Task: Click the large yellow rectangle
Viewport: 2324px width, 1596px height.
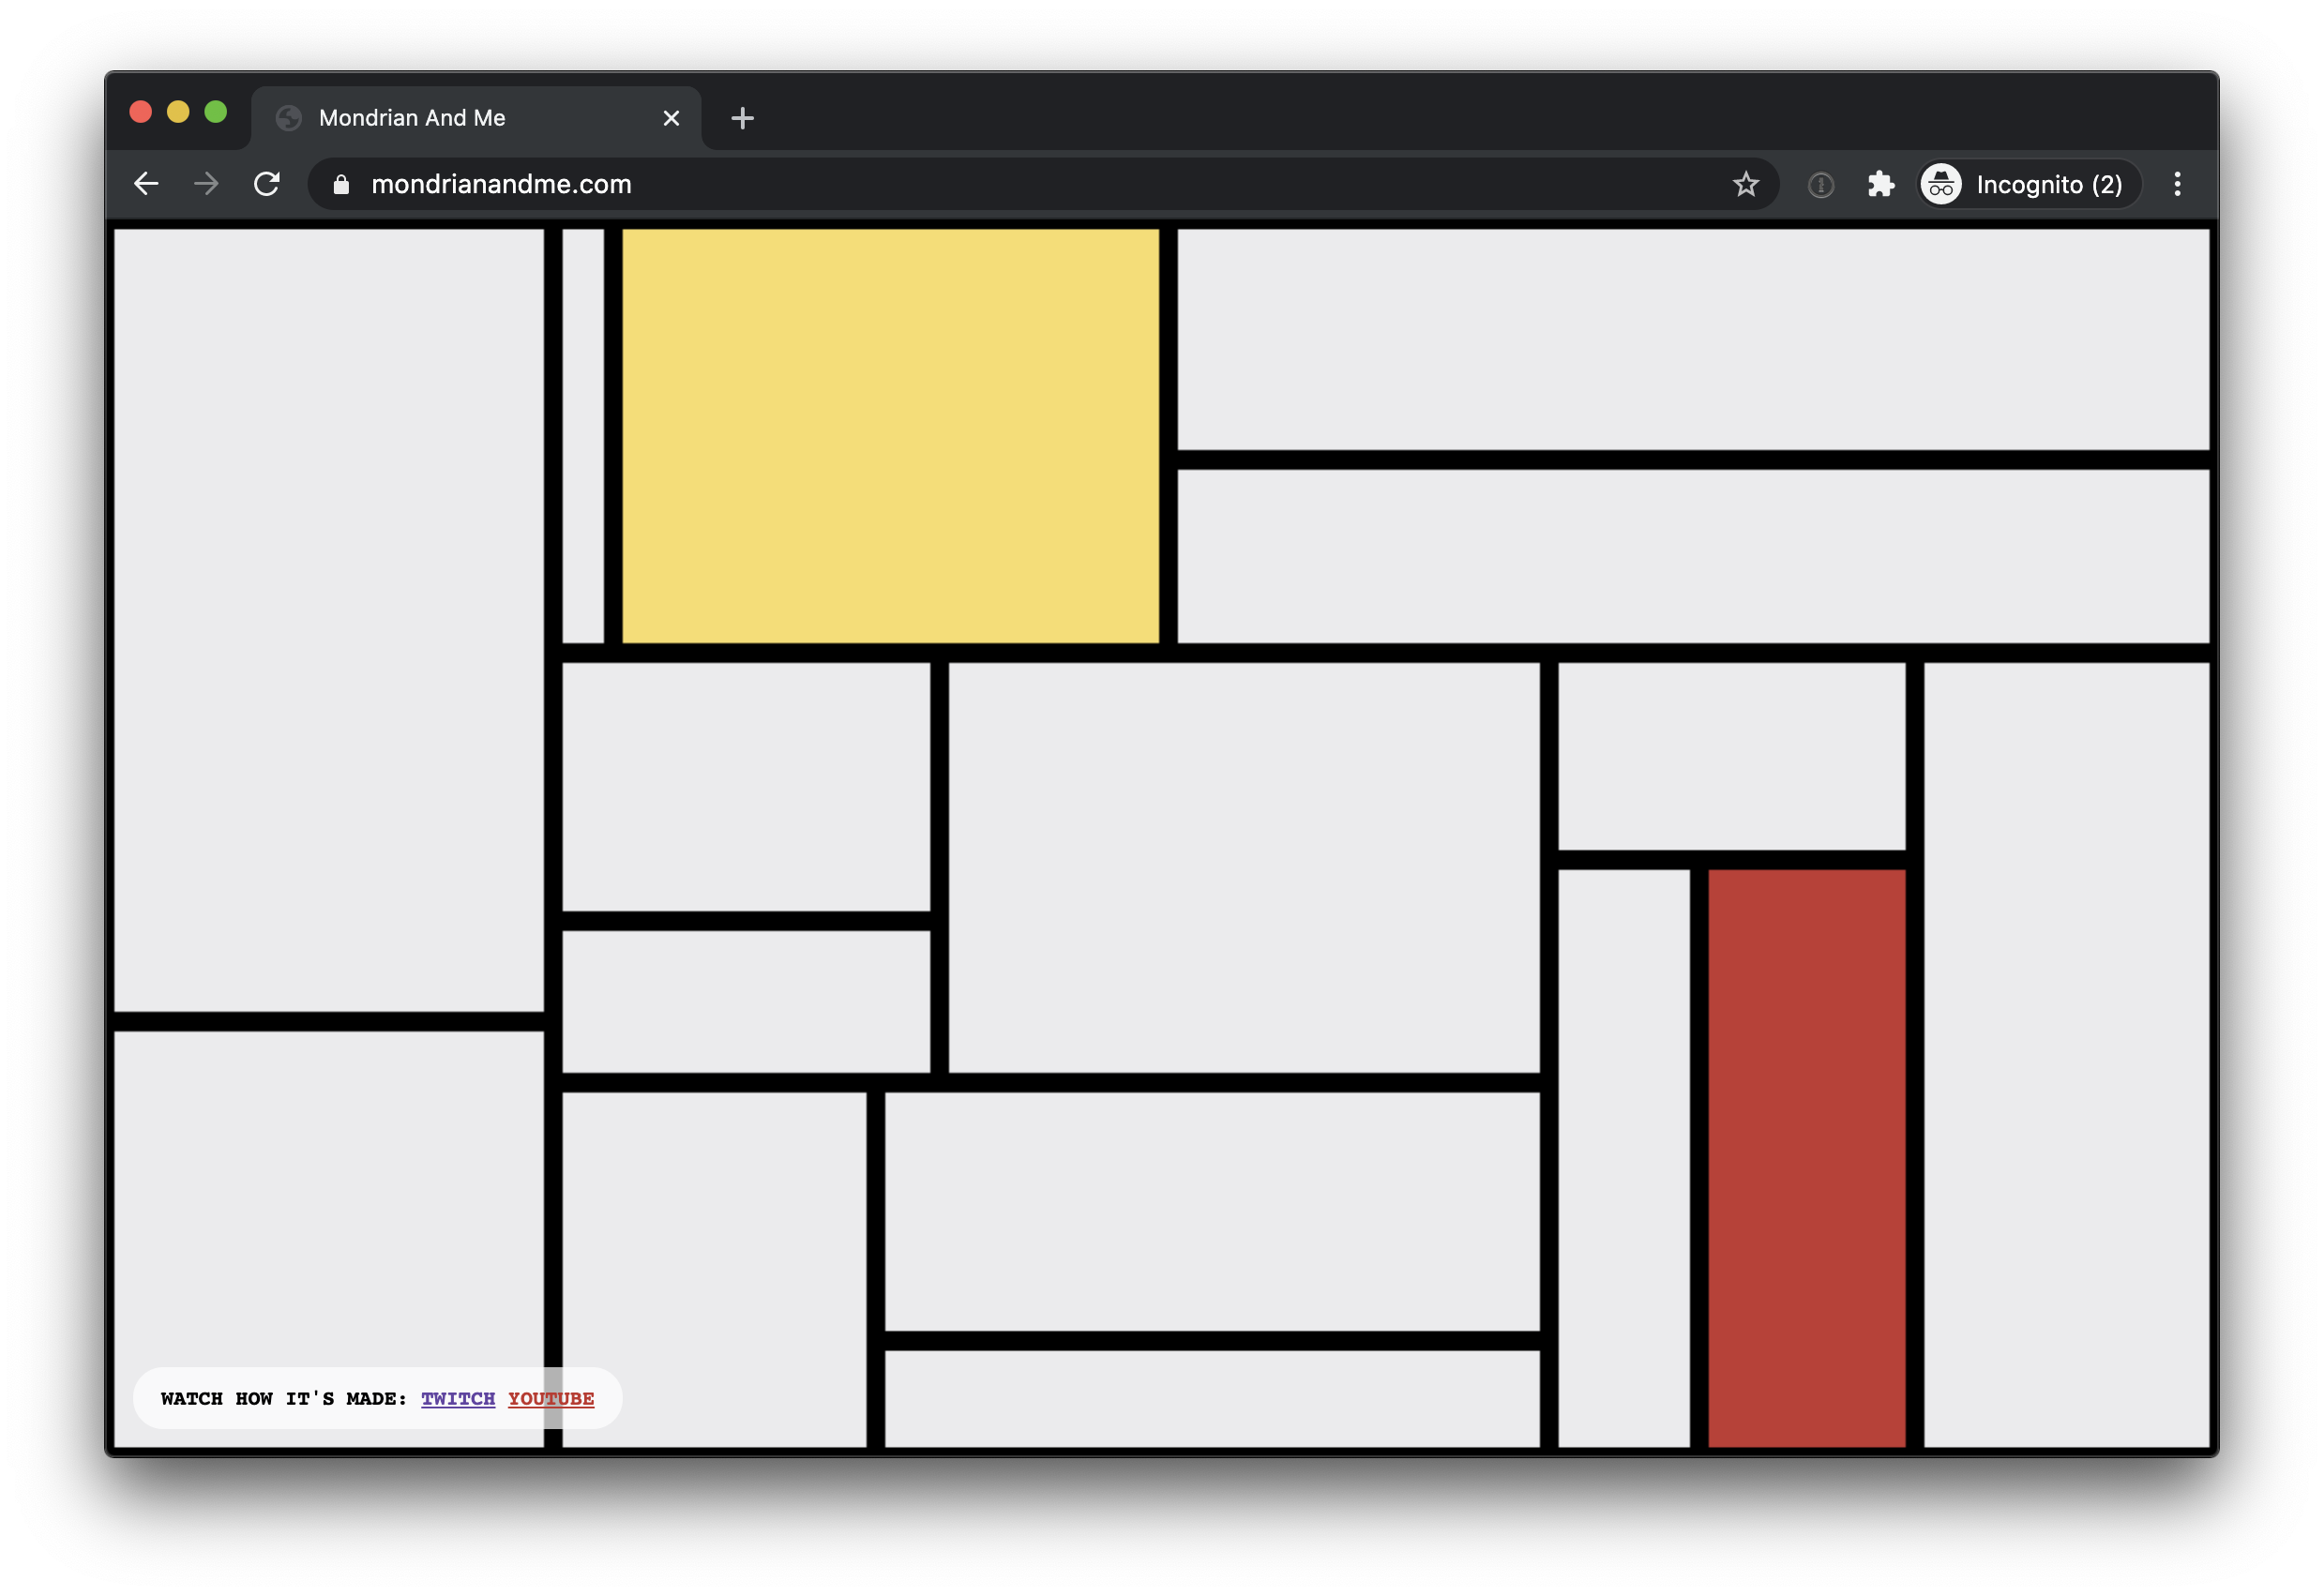Action: click(x=891, y=436)
